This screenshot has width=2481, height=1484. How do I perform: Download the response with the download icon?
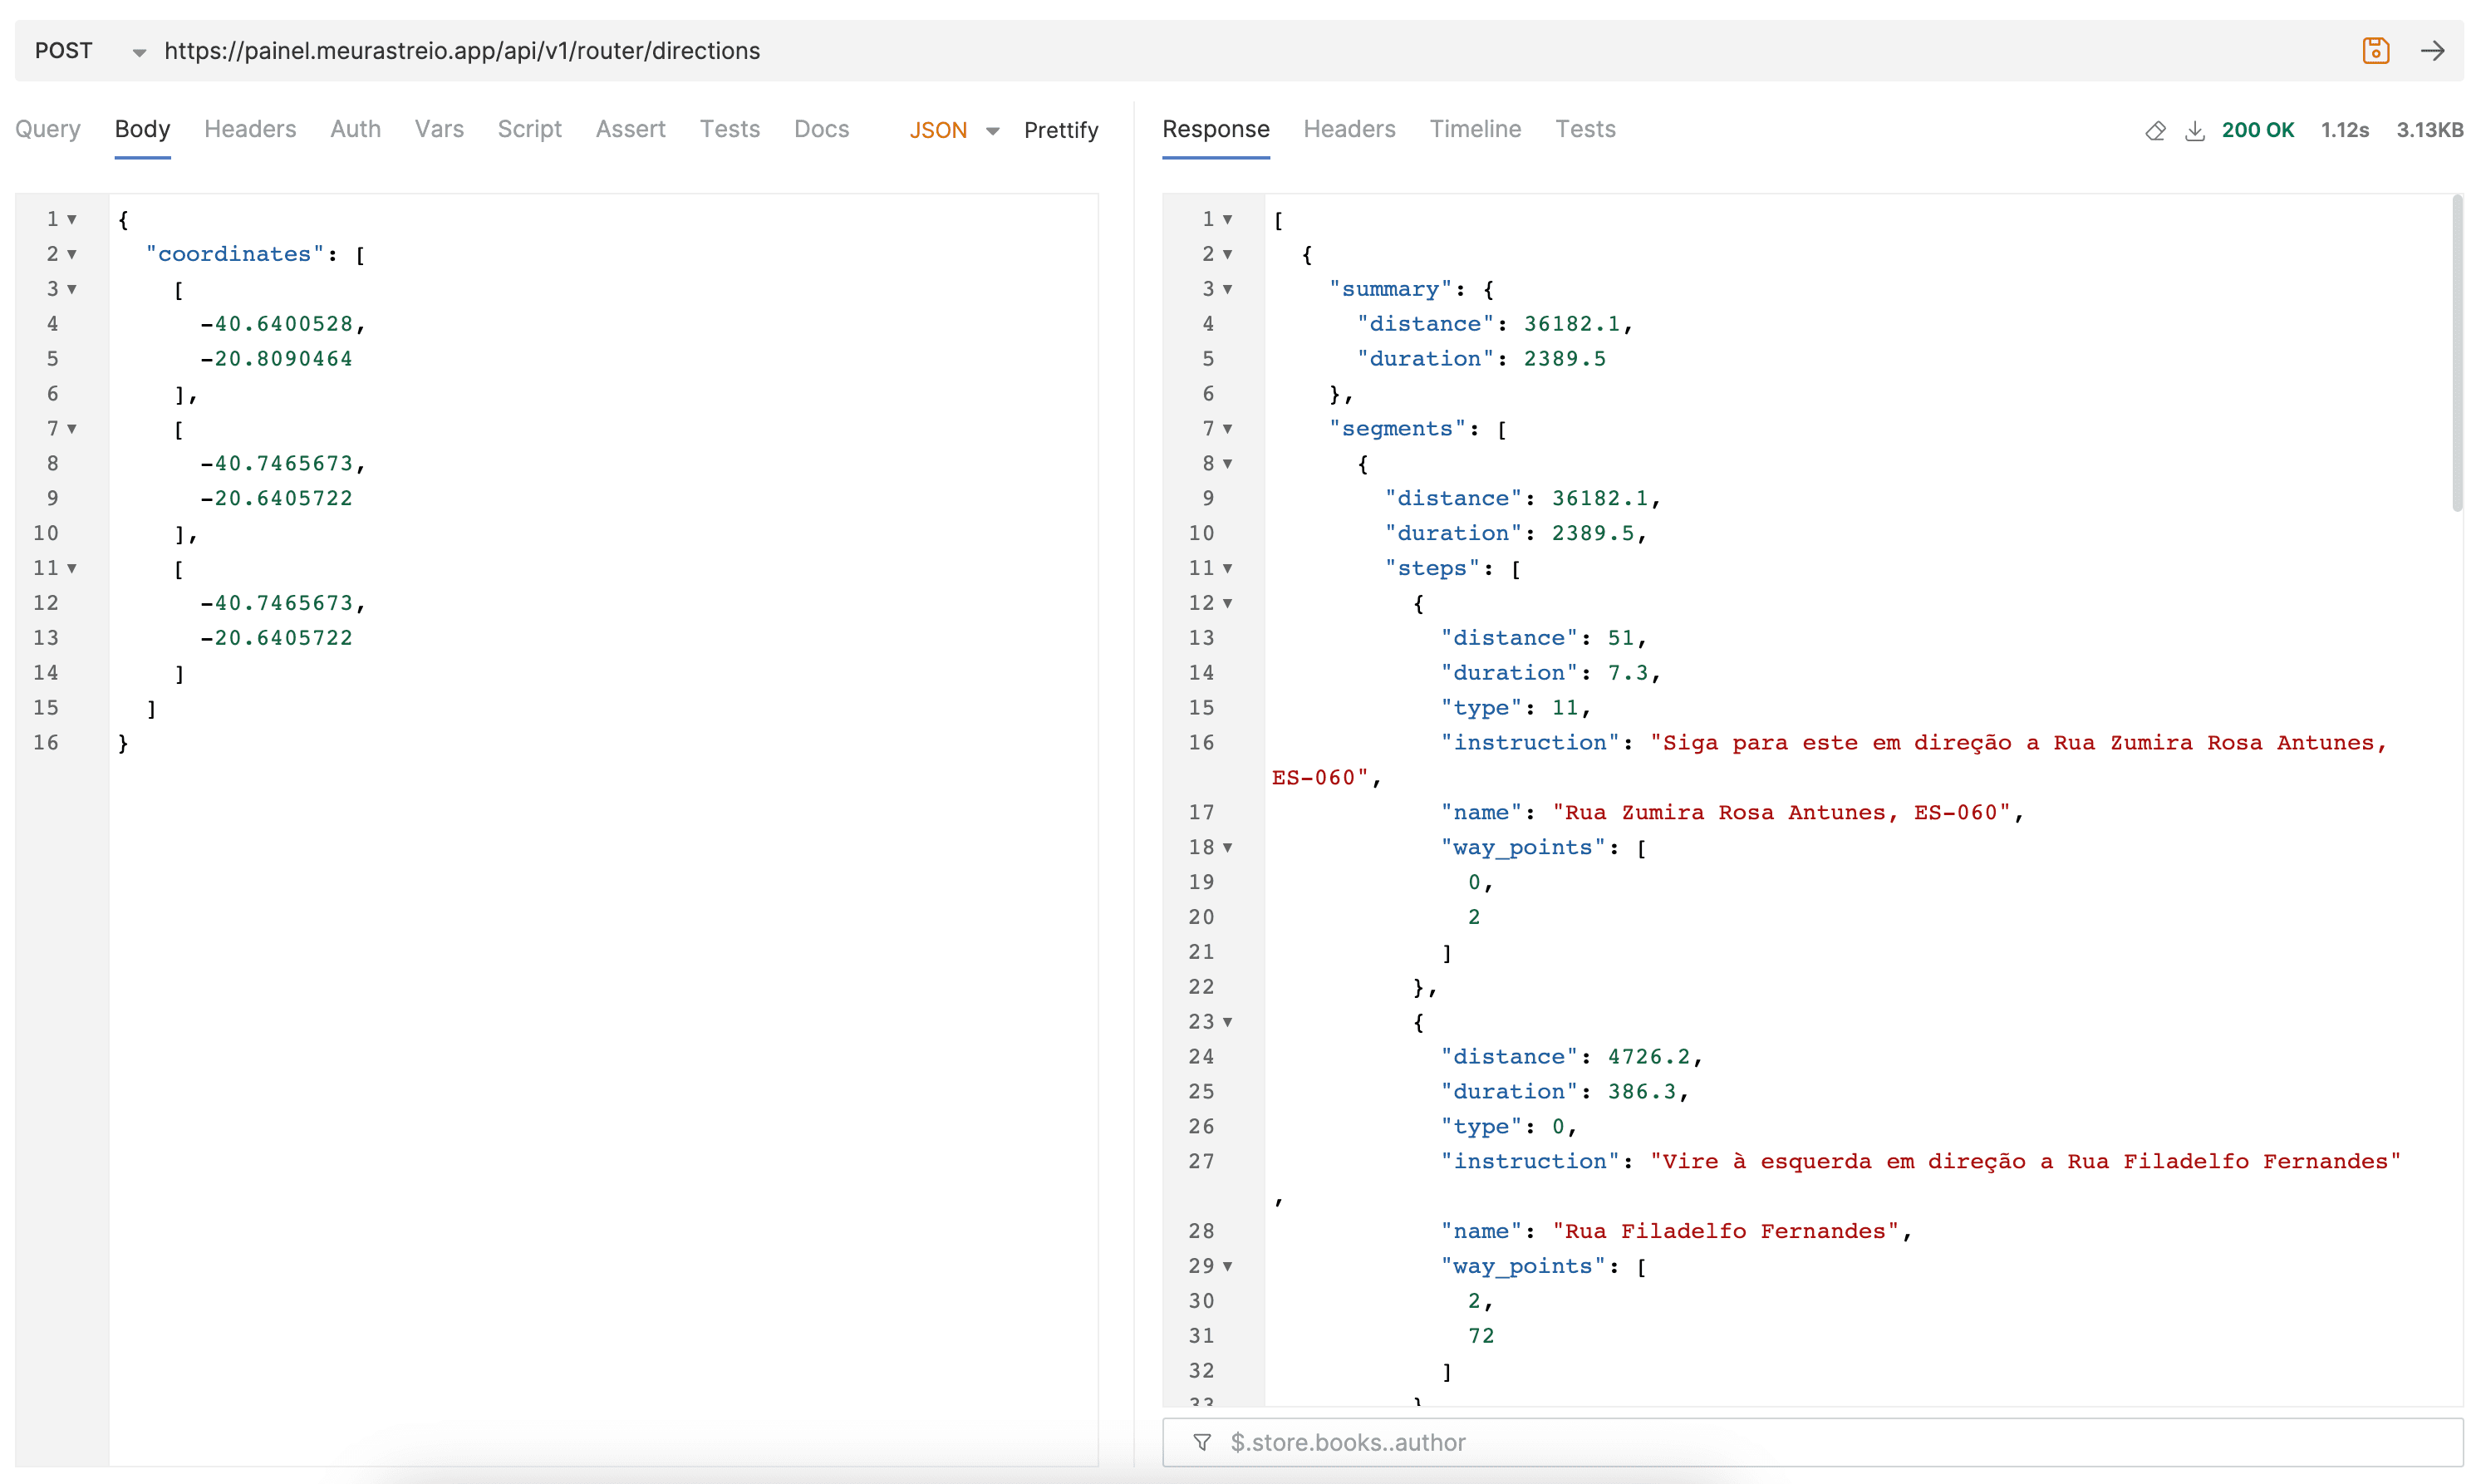[2194, 130]
